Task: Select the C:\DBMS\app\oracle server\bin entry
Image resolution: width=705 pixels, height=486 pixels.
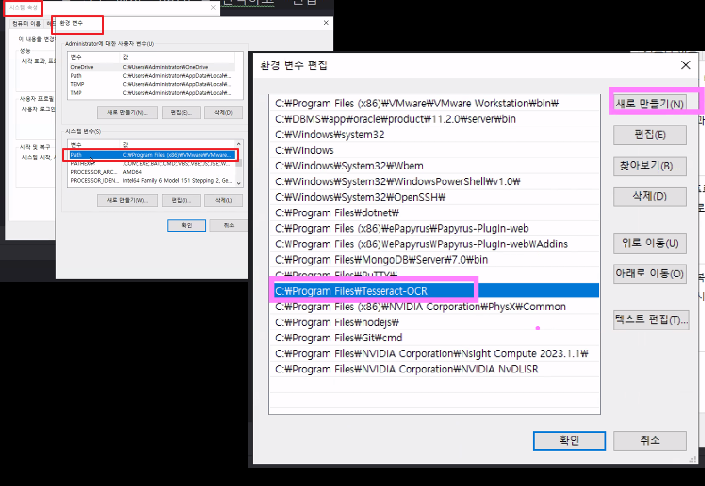Action: coord(434,119)
